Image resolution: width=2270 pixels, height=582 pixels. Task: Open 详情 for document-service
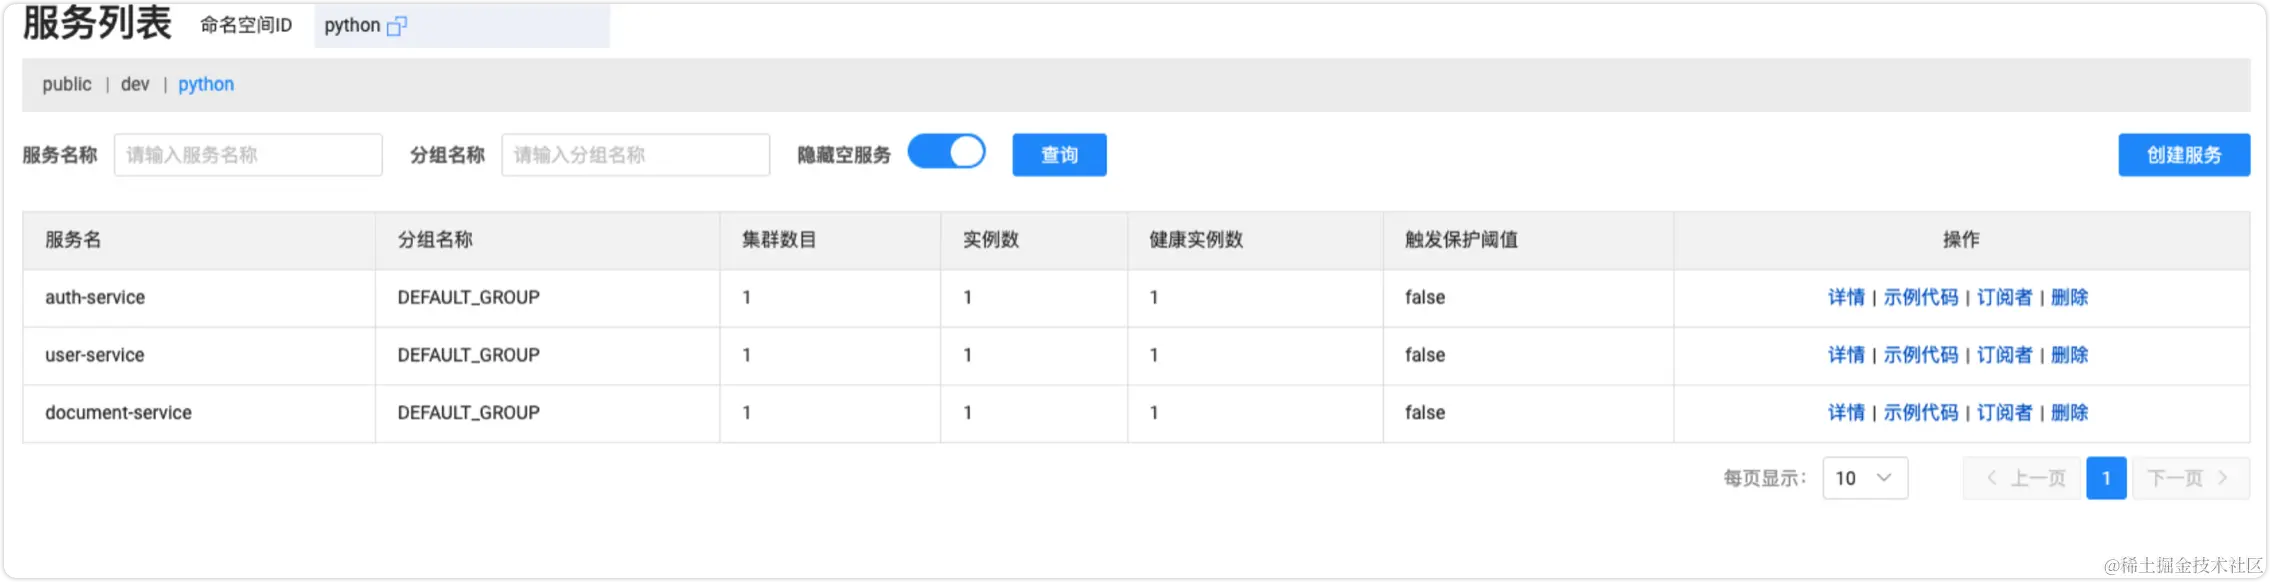pyautogui.click(x=1846, y=412)
